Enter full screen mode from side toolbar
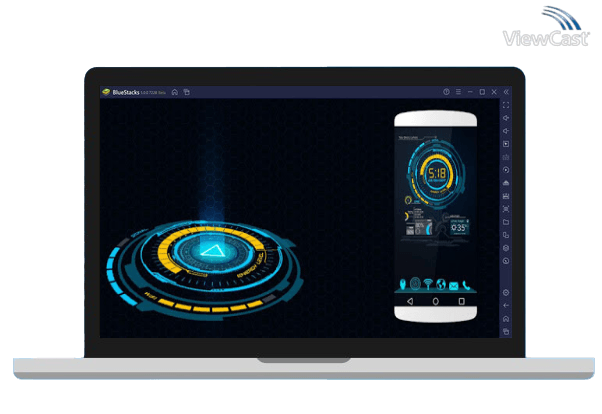This screenshot has height=414, width=602. [506, 105]
